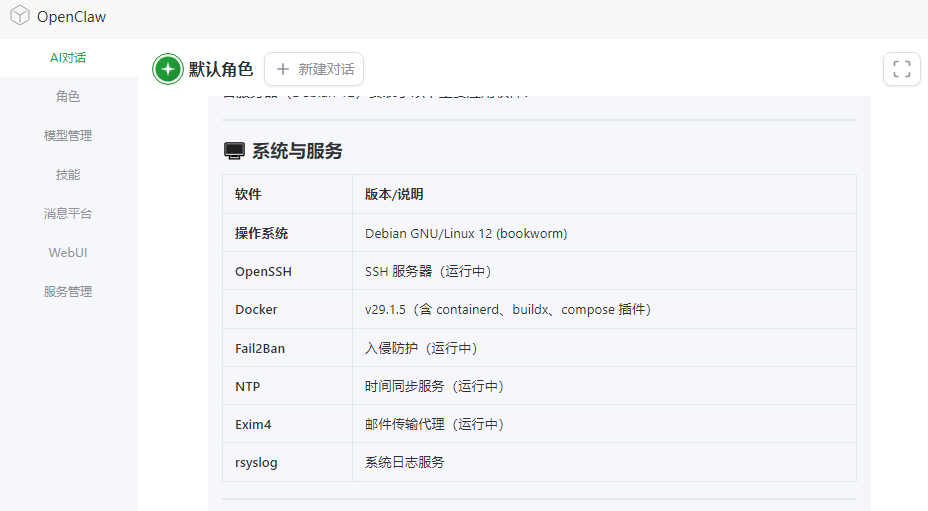The width and height of the screenshot is (928, 511).
Task: Start a new chat with 新建对话 button
Action: (314, 69)
